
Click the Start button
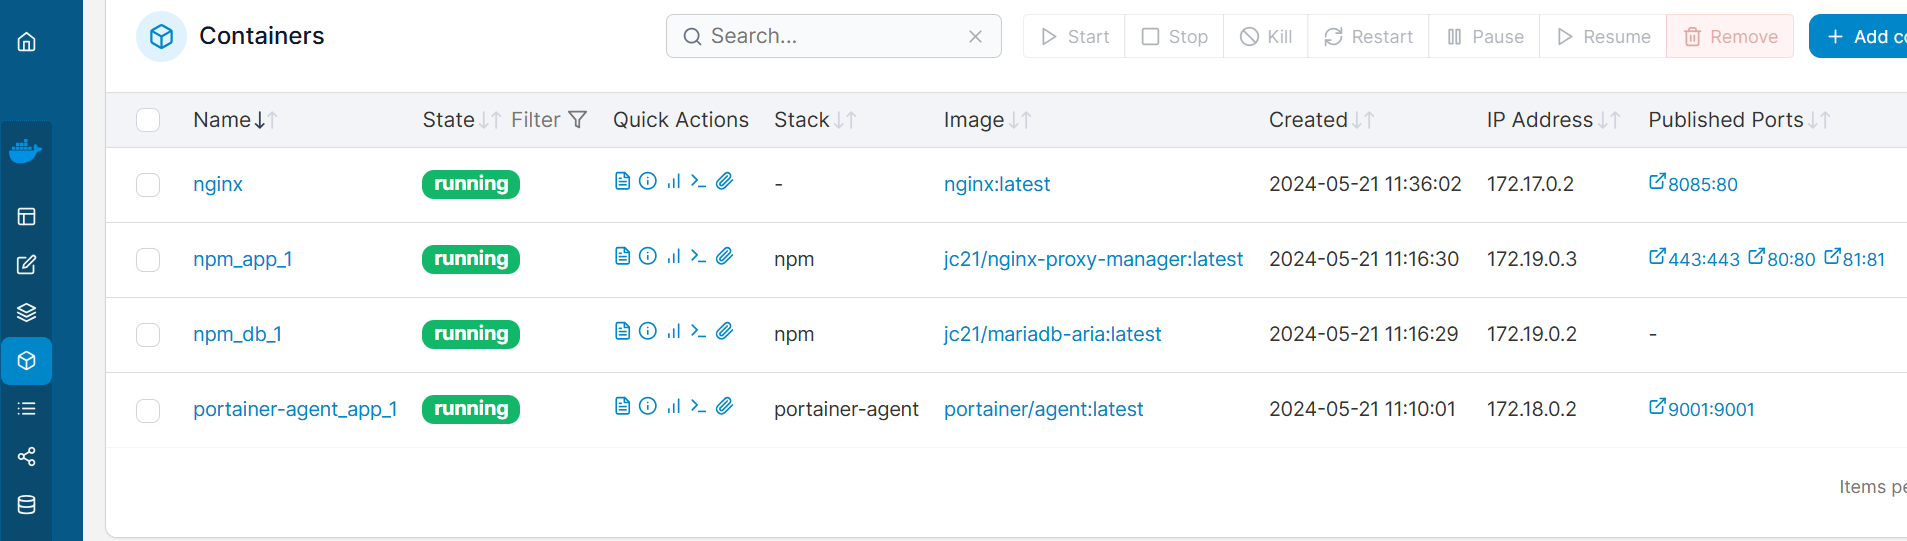pyautogui.click(x=1074, y=37)
